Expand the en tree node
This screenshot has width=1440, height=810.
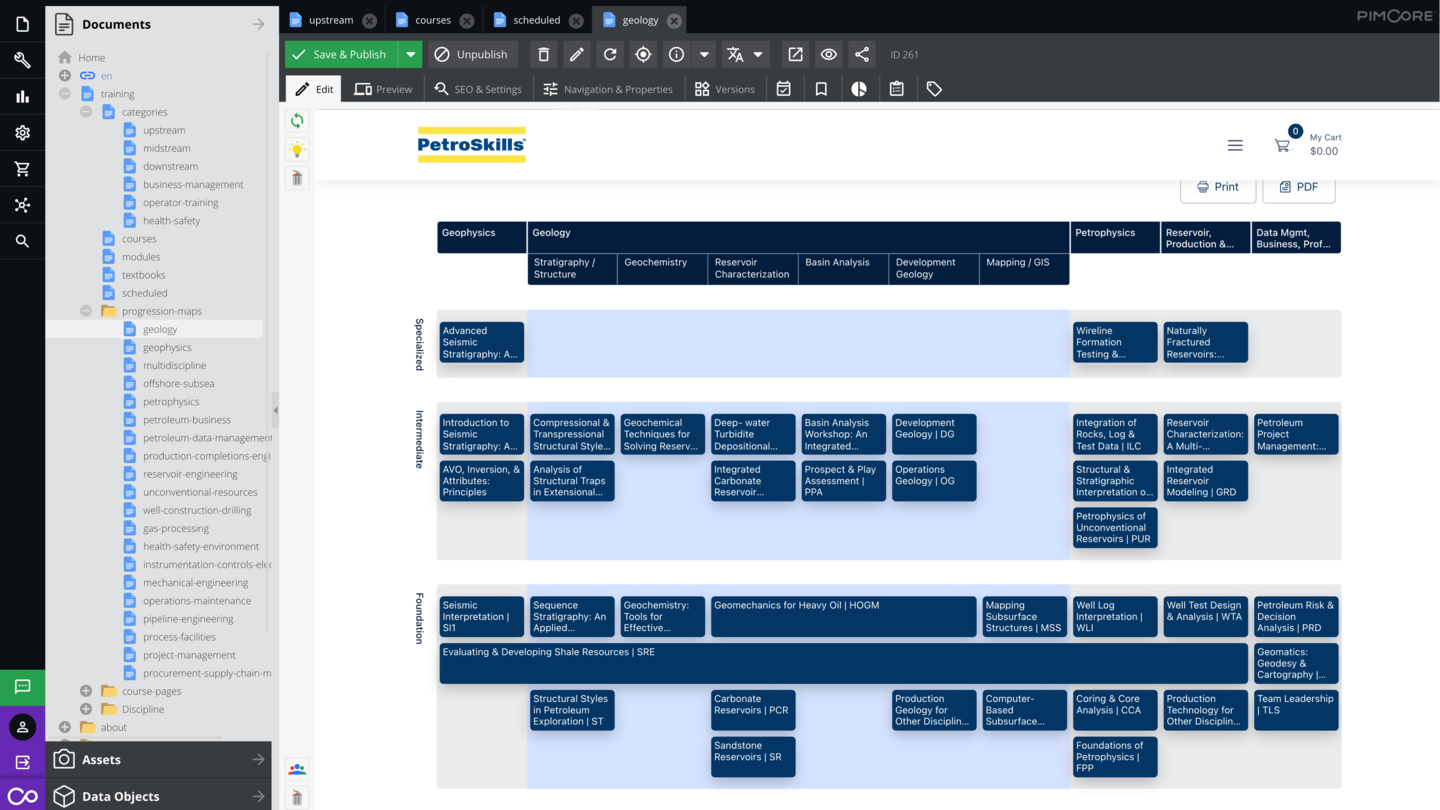[65, 76]
